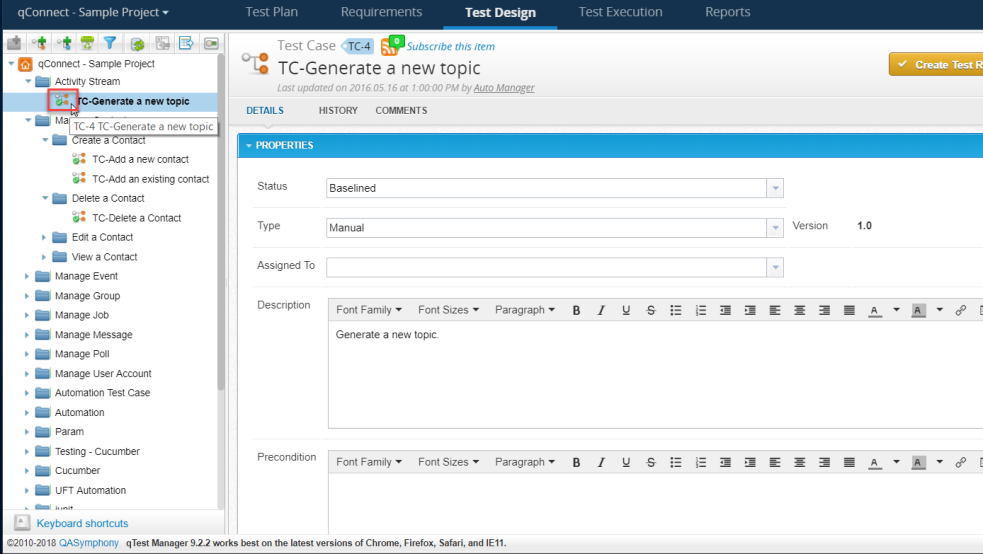Open the HISTORY tab

tap(338, 110)
